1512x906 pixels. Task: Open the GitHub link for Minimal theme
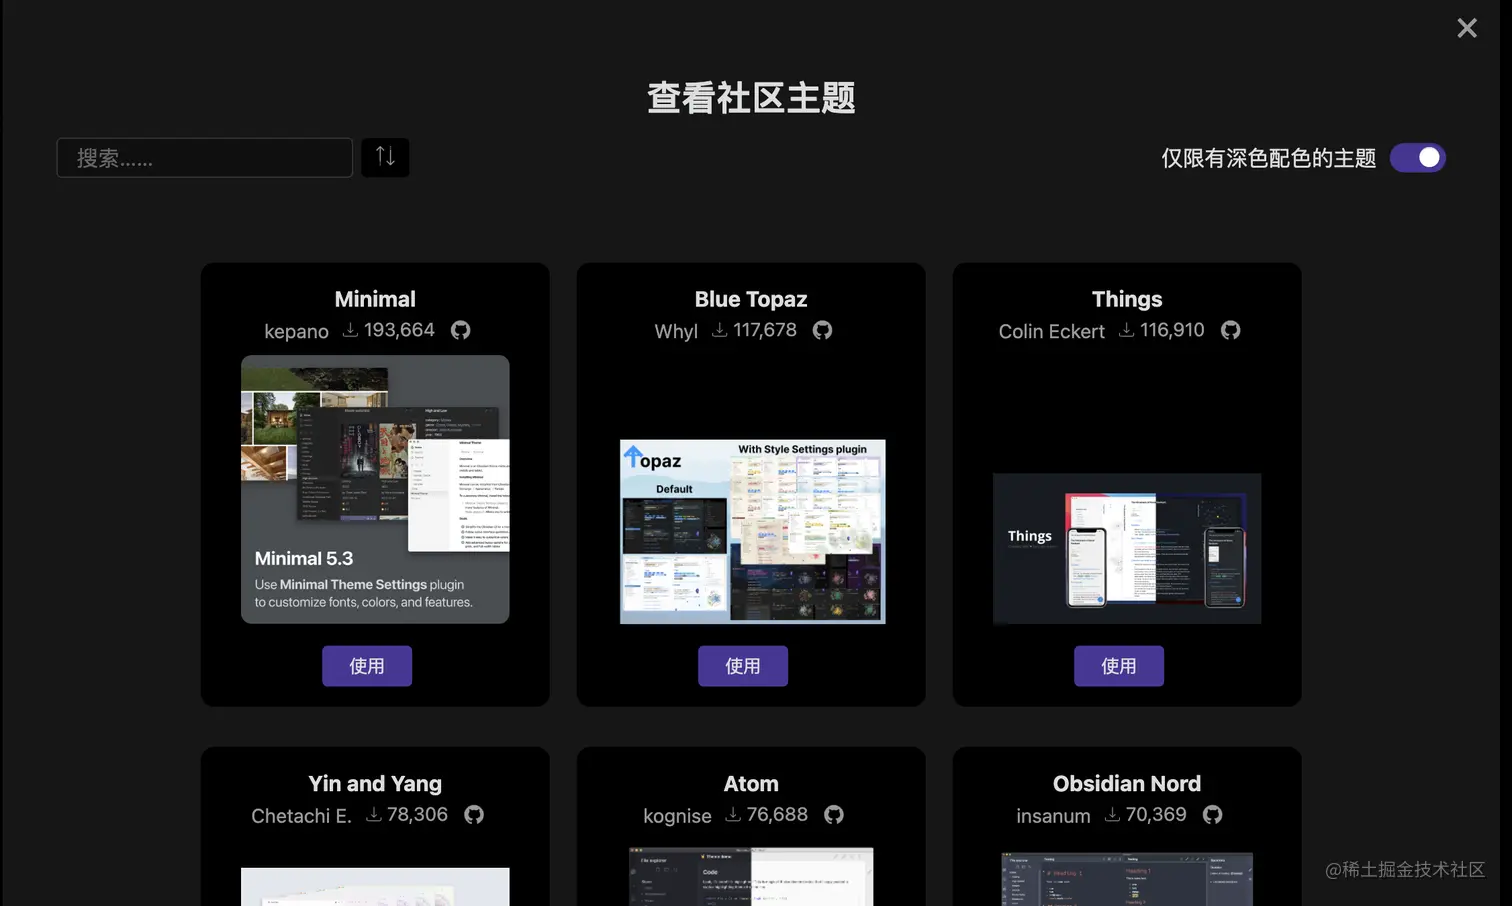coord(460,330)
